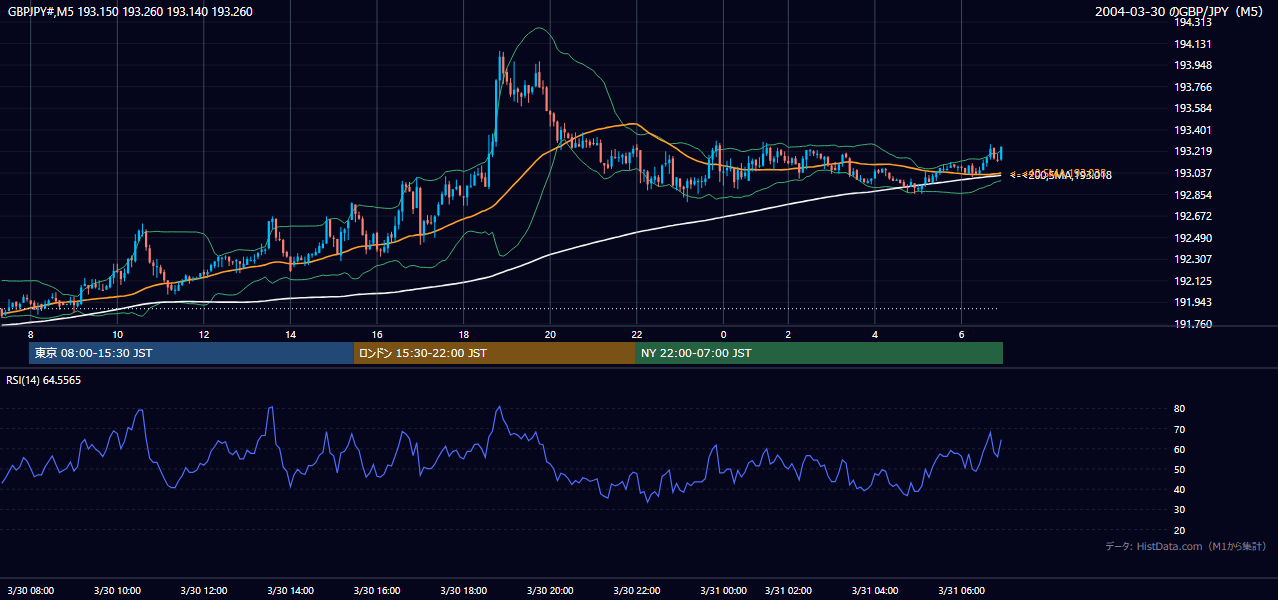Image resolution: width=1278 pixels, height=600 pixels.
Task: Select price level 193.948 on axis
Action: (1193, 65)
